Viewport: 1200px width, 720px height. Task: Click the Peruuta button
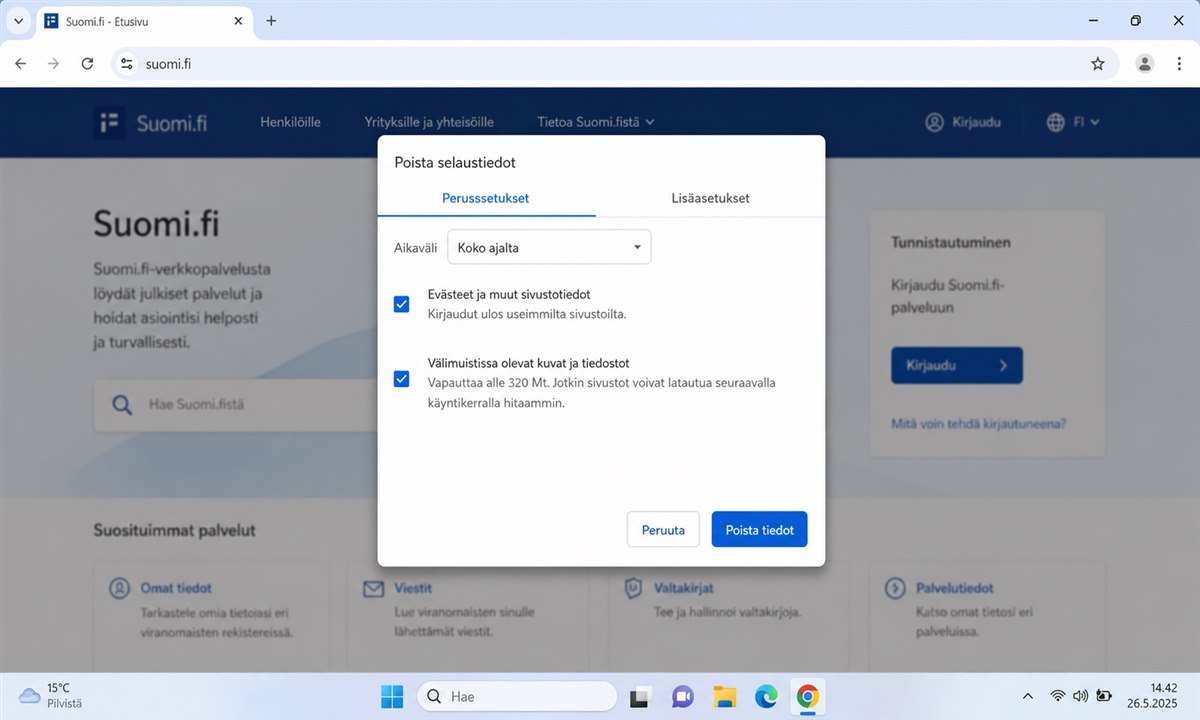pyautogui.click(x=663, y=530)
